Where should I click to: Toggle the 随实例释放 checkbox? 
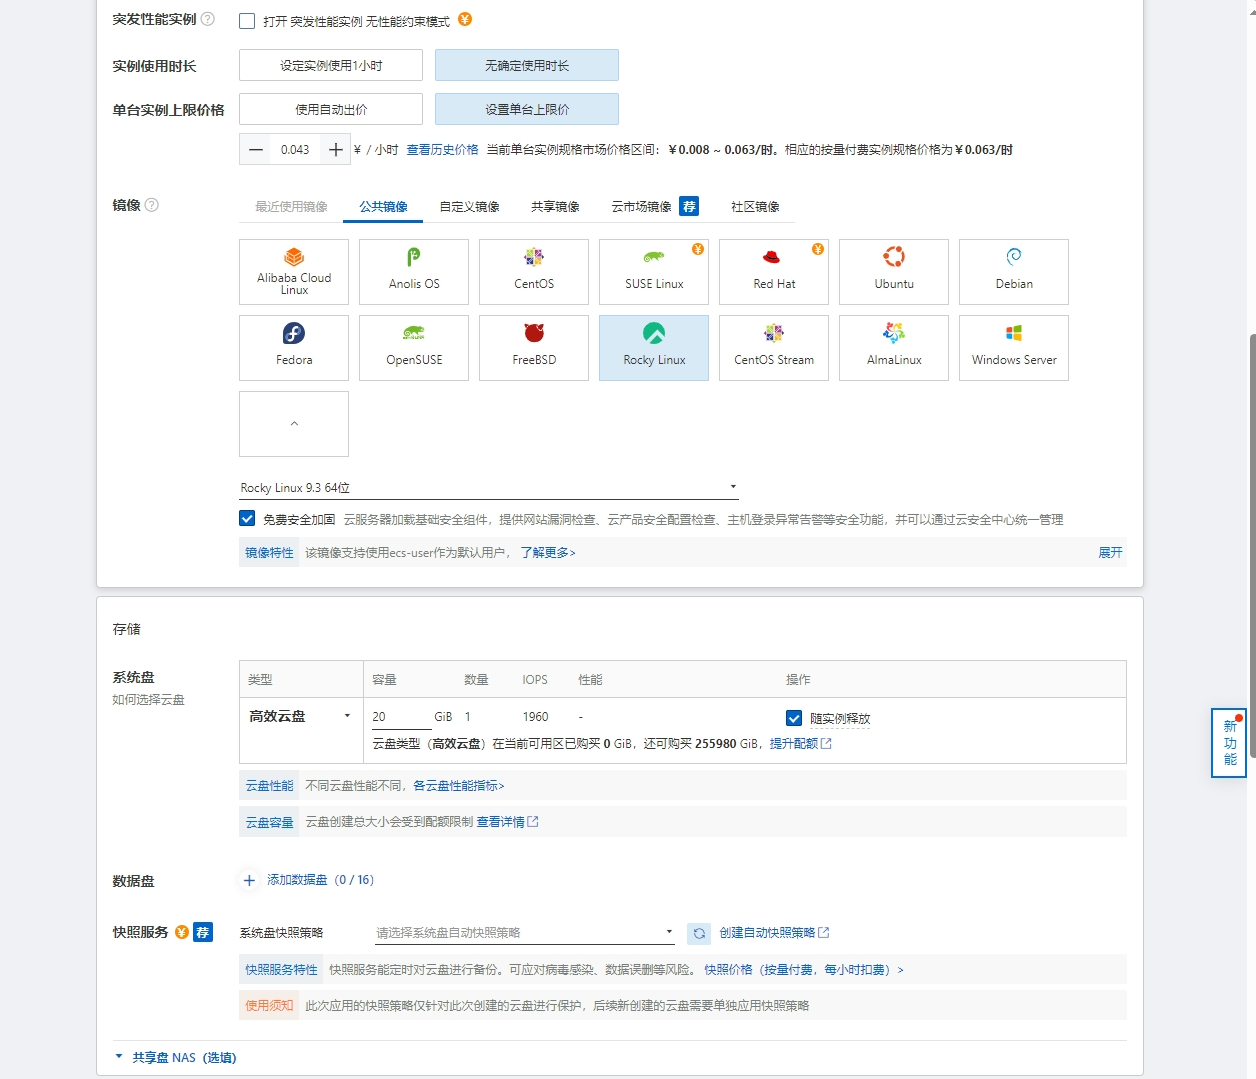794,718
